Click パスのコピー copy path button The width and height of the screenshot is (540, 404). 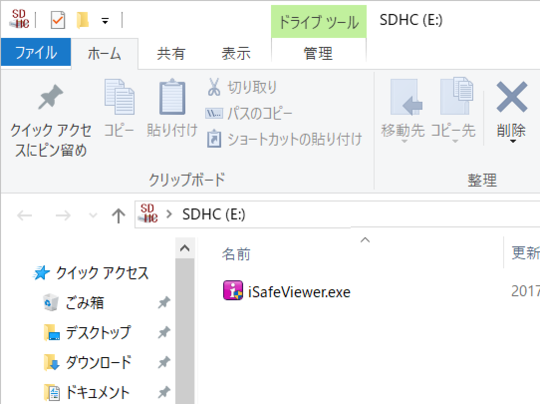click(x=249, y=113)
